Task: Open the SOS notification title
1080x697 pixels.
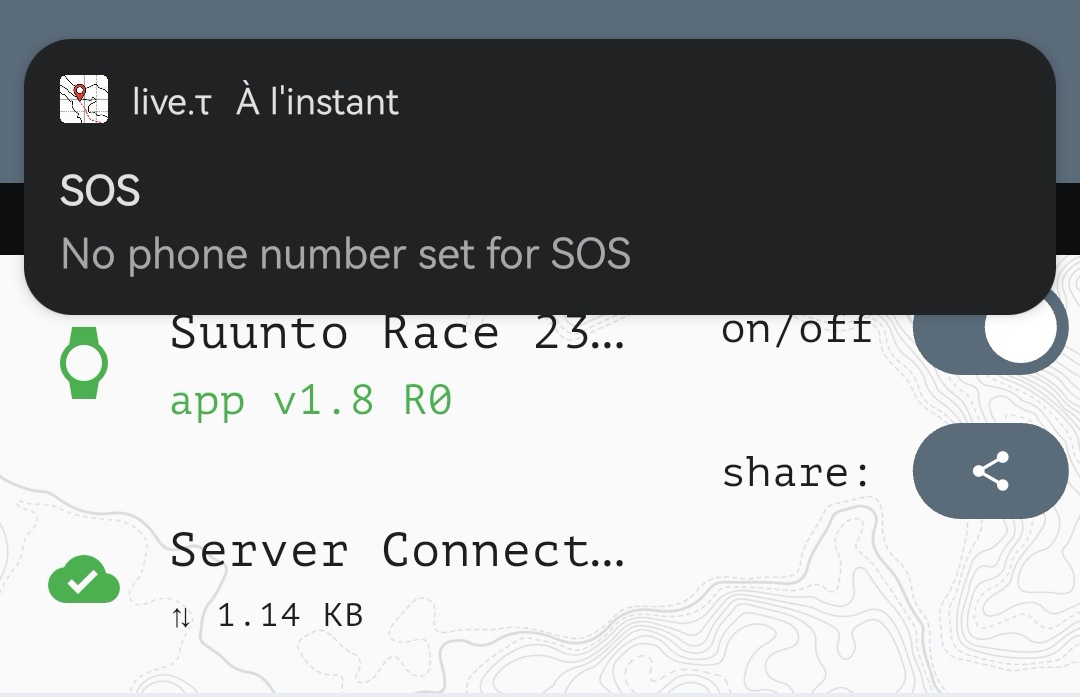Action: coord(100,191)
